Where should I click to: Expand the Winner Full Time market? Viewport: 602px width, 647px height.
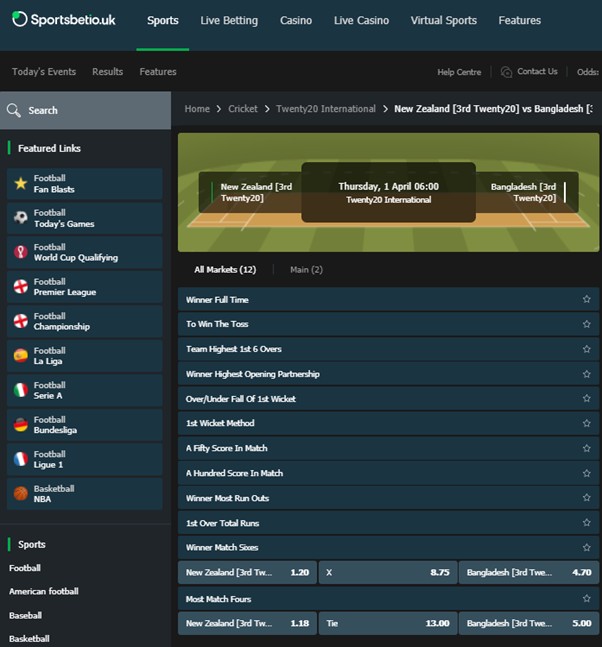pyautogui.click(x=388, y=300)
